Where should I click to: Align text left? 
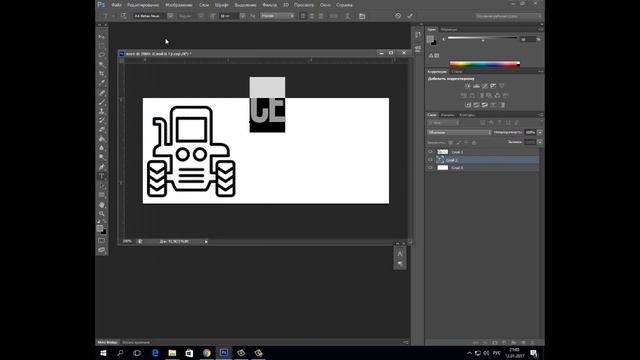pos(303,16)
